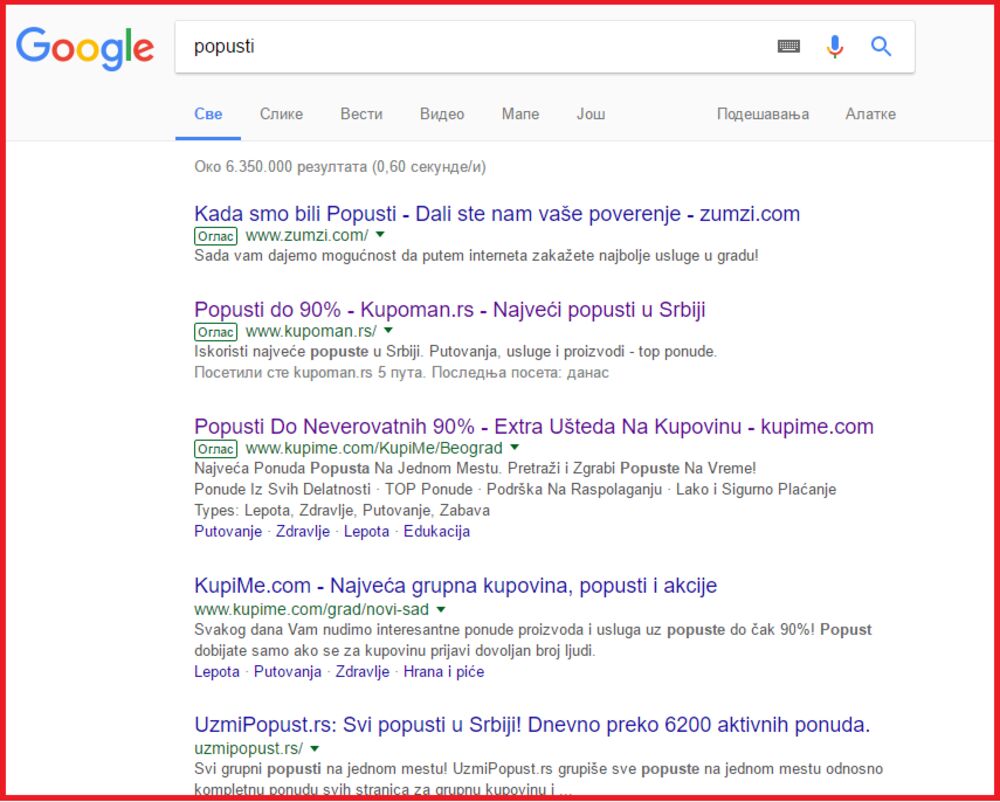Open the 'KupiMe.com - Najveća grupna kupovina' result
1000x802 pixels.
pyautogui.click(x=455, y=585)
